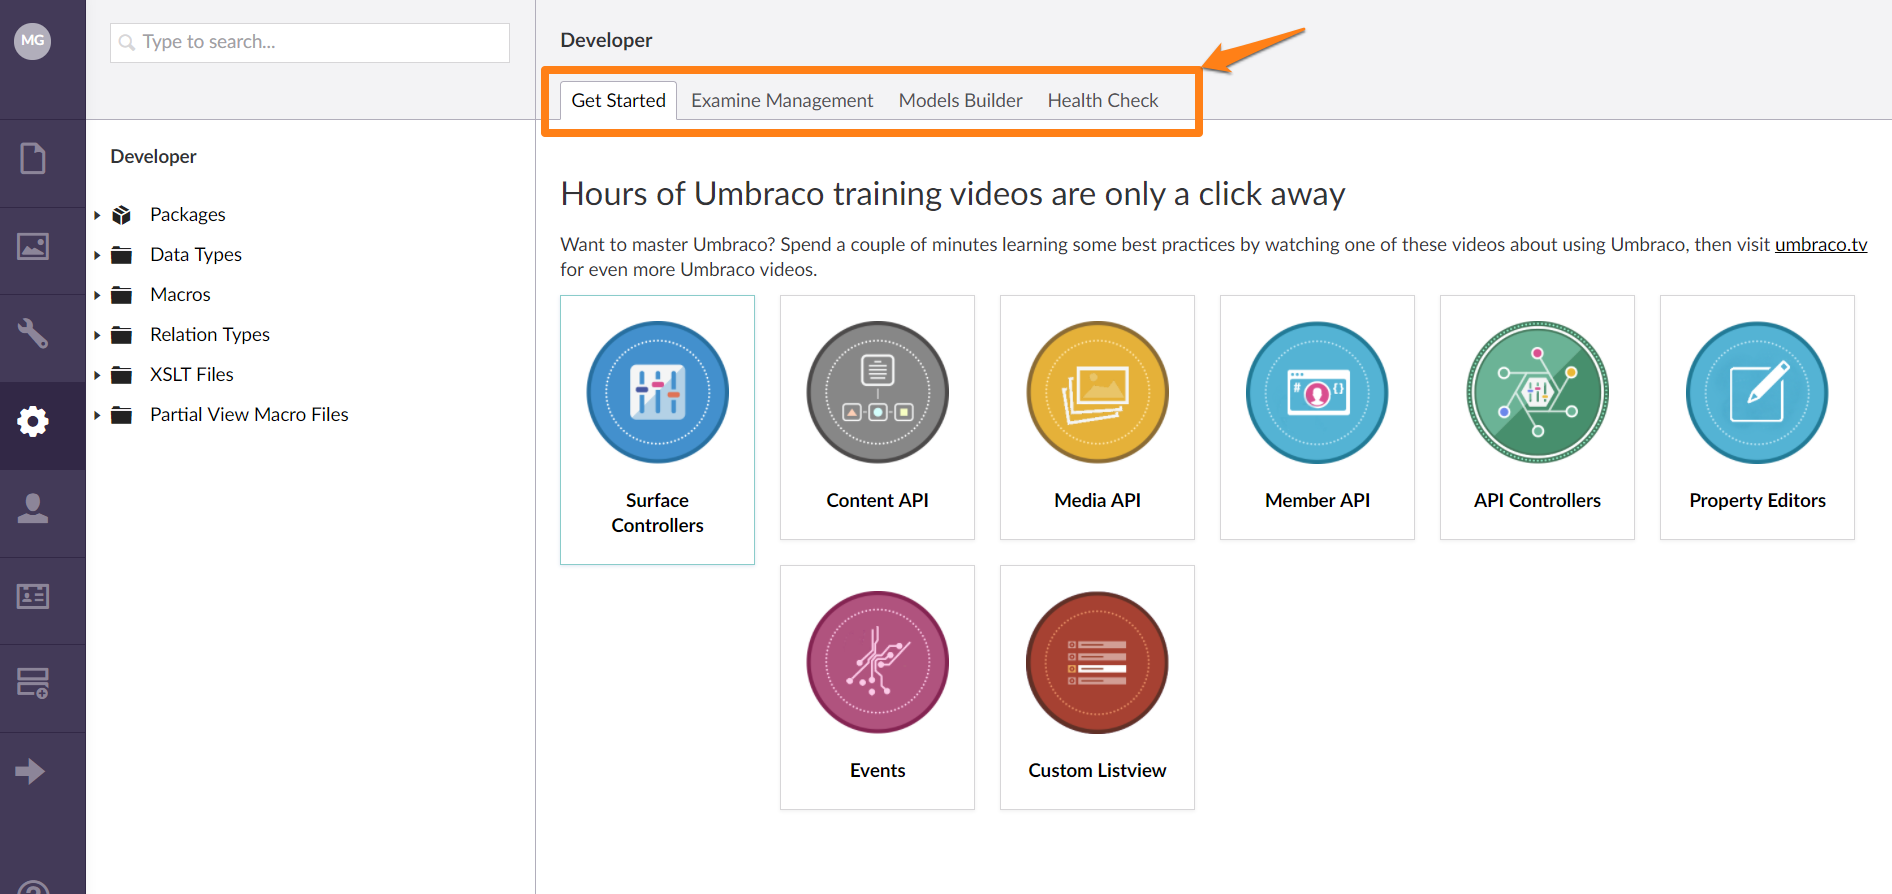Open the Forms section icon
Viewport: 1892px width, 894px height.
pos(33,683)
